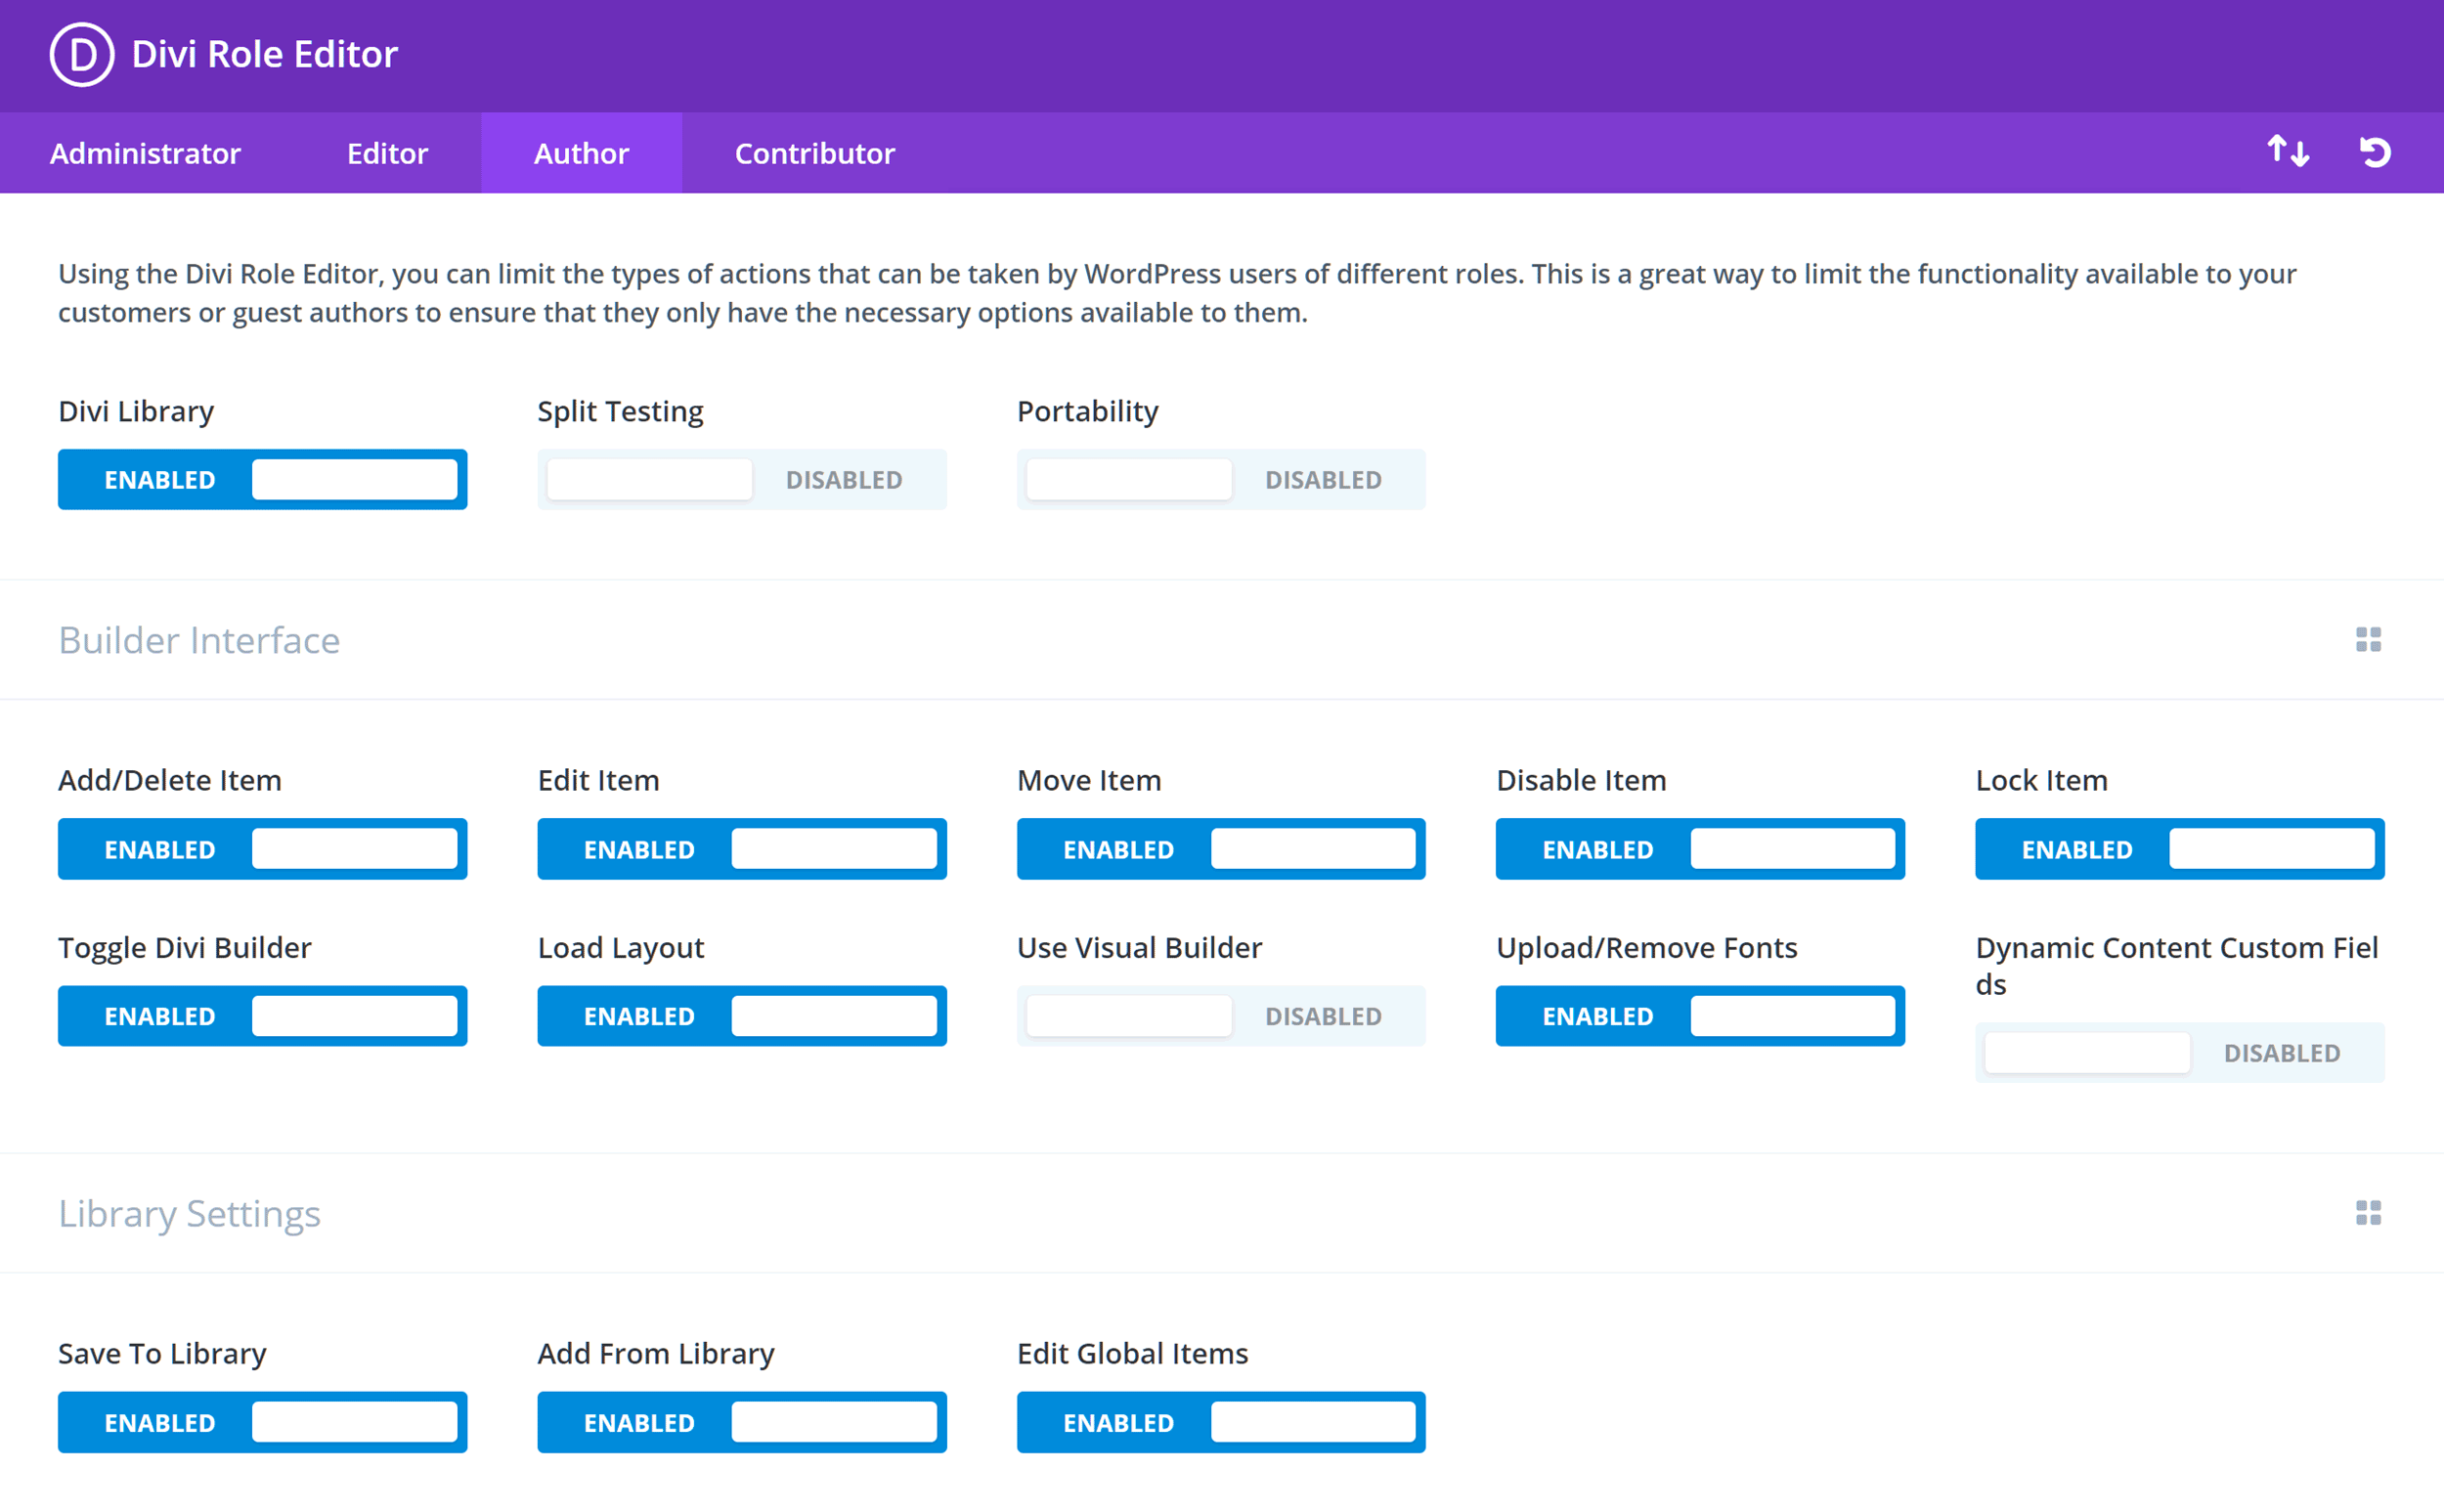
Task: Click the Upload/Remove Fonts label
Action: [1646, 947]
